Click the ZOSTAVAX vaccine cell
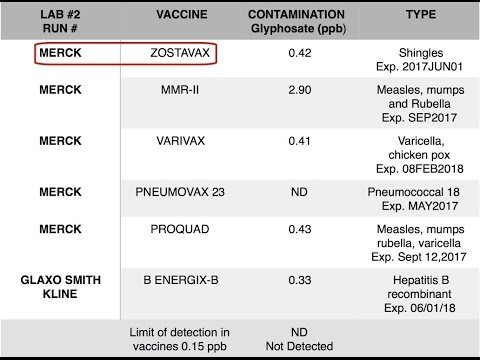 [180, 53]
